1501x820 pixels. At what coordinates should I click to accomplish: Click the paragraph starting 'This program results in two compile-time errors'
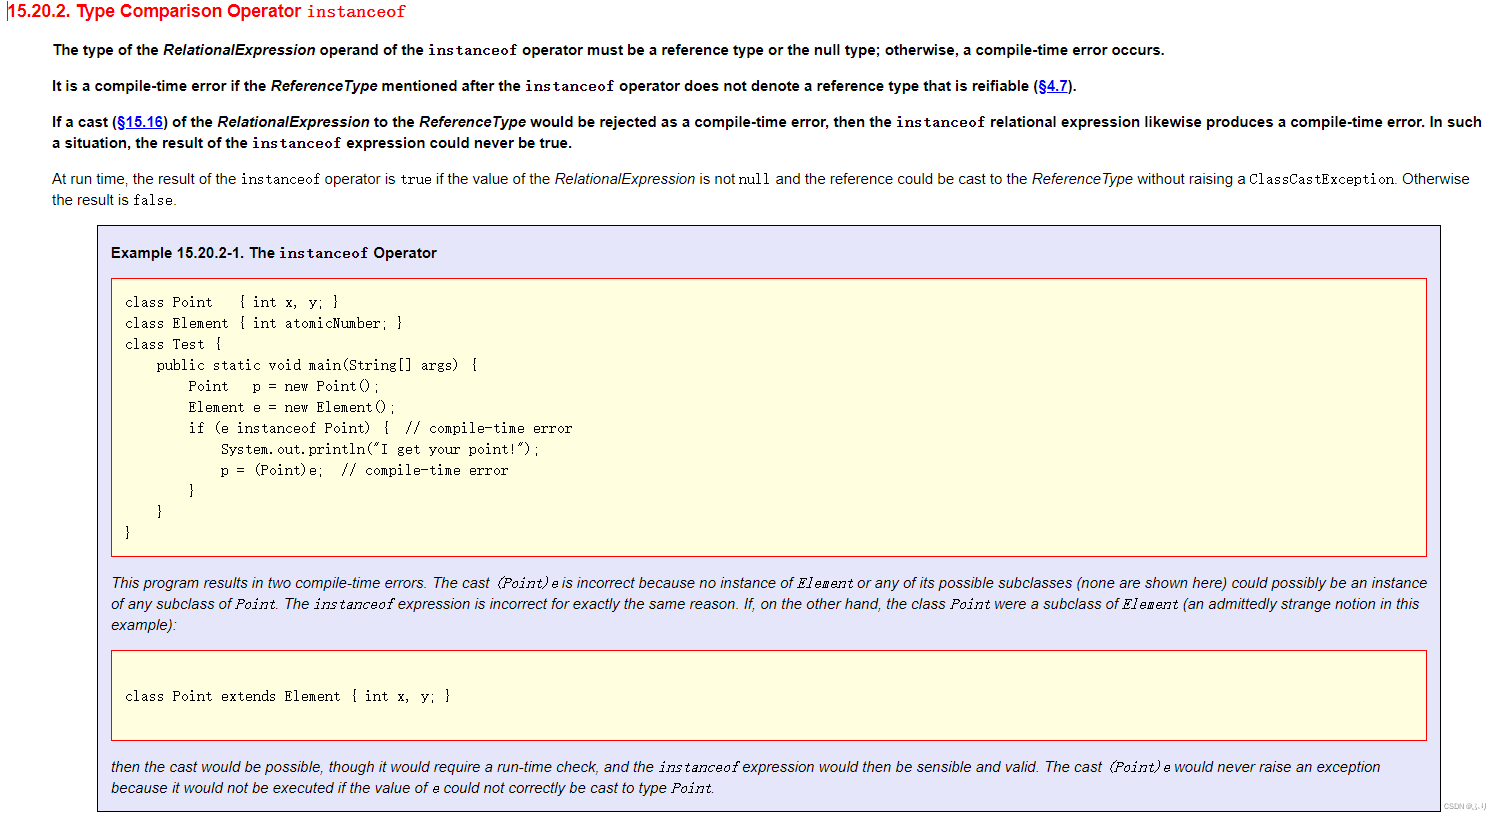pyautogui.click(x=769, y=604)
